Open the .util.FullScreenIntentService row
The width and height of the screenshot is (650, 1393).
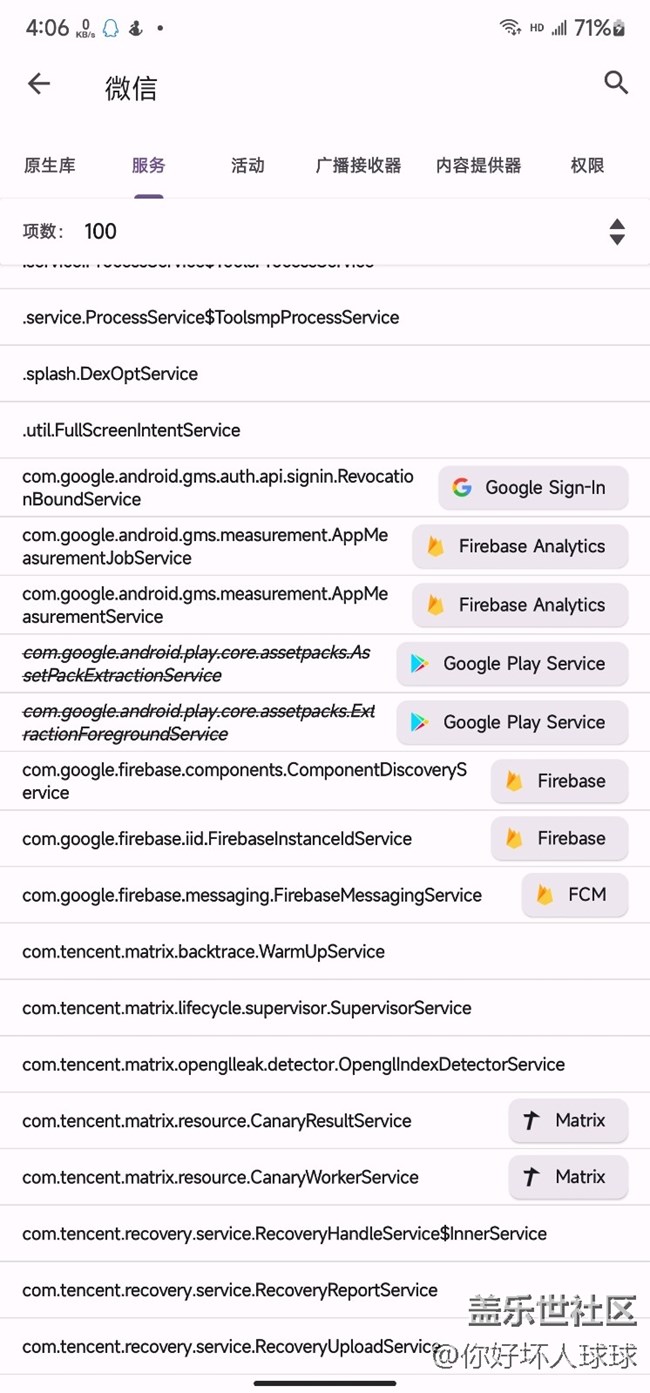pos(325,431)
